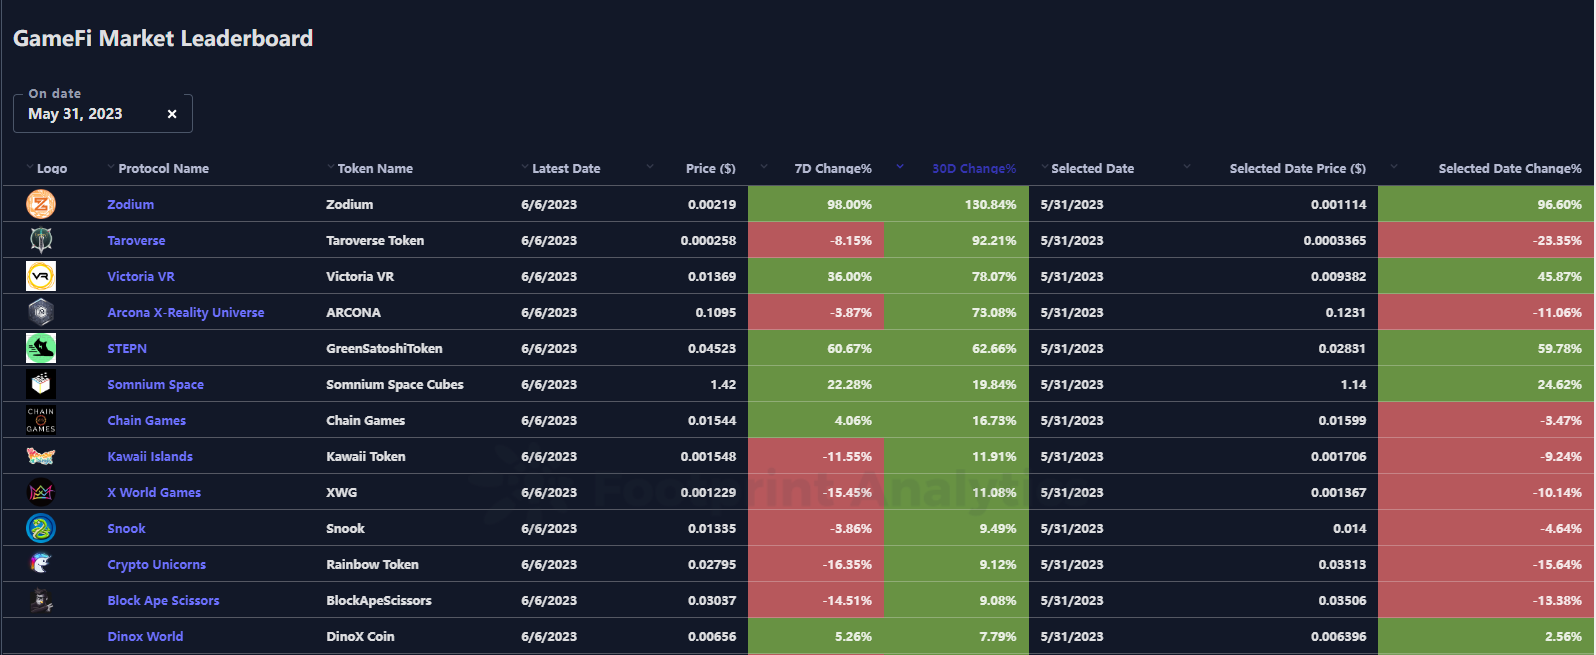Click the Victoria VR logo icon

[41, 276]
